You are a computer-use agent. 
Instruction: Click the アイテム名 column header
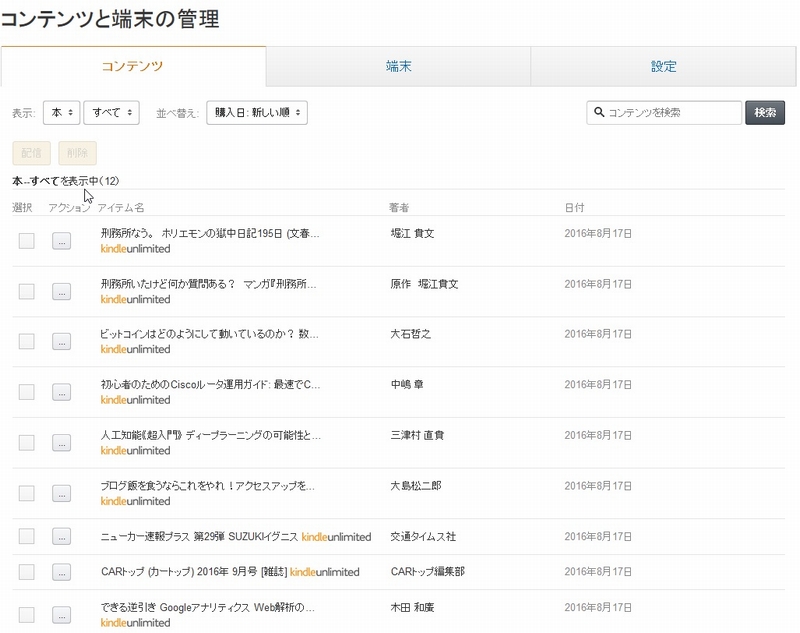121,208
